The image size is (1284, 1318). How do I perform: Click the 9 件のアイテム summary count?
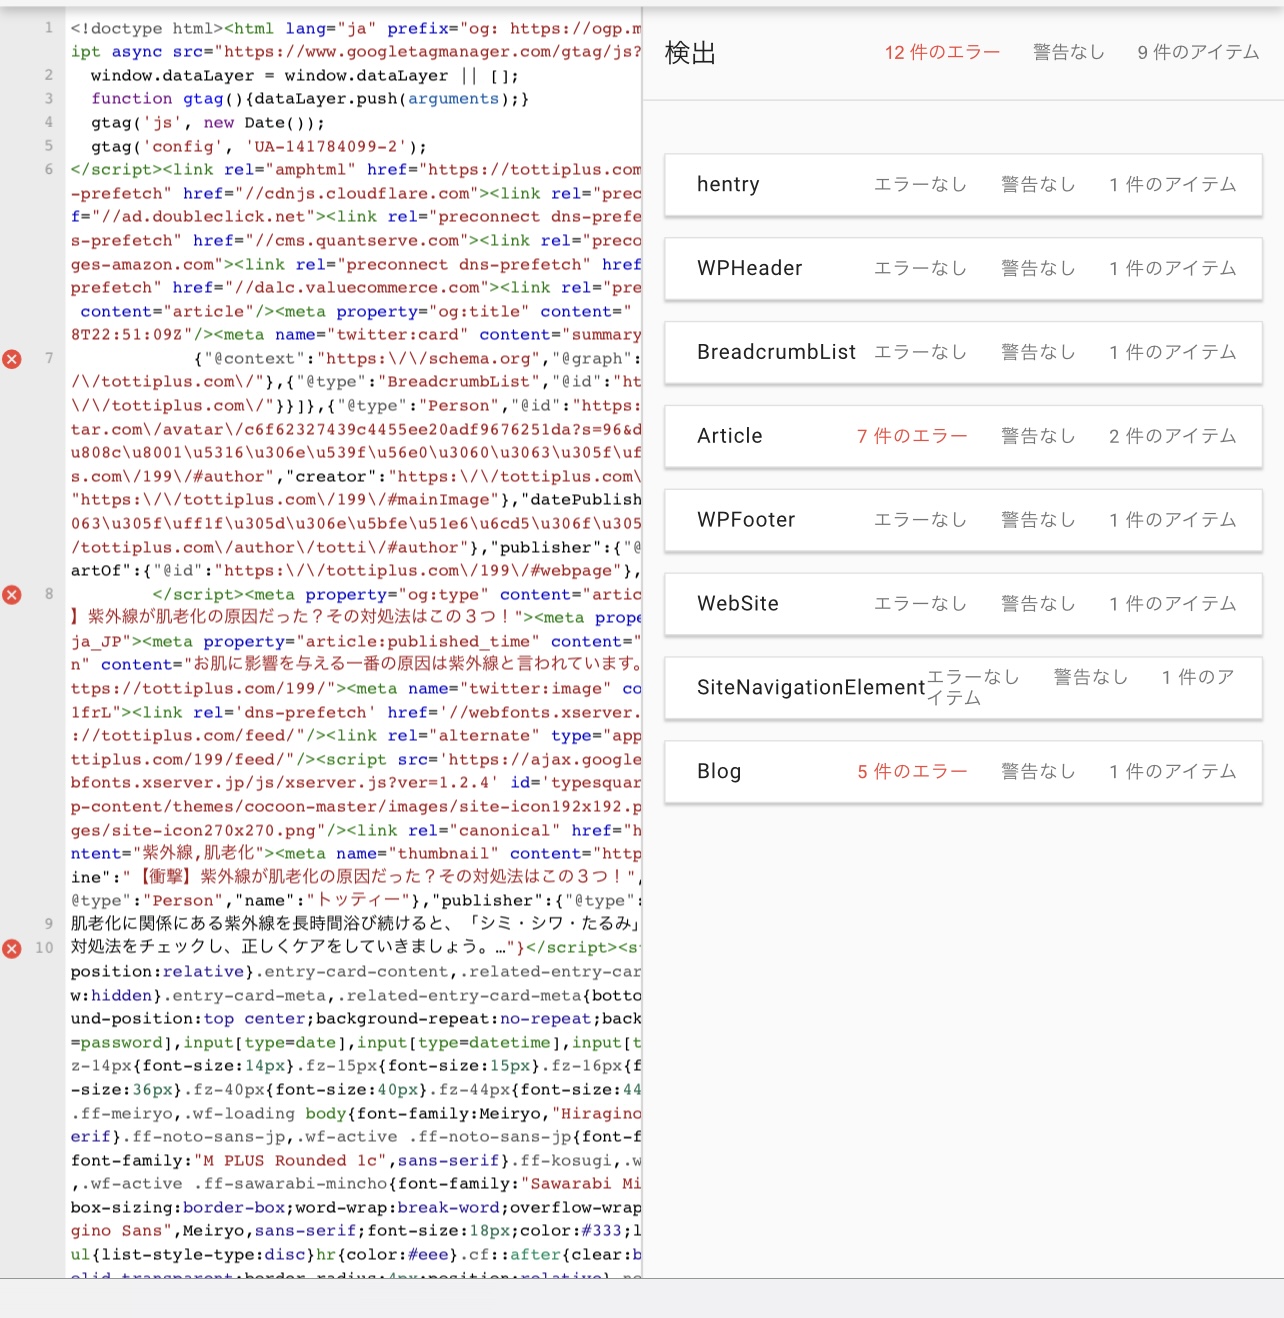click(x=1198, y=52)
